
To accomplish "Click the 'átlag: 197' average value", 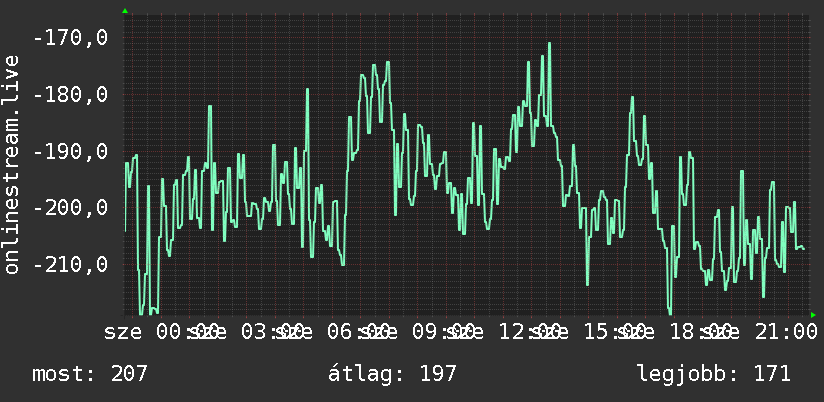I will point(393,374).
